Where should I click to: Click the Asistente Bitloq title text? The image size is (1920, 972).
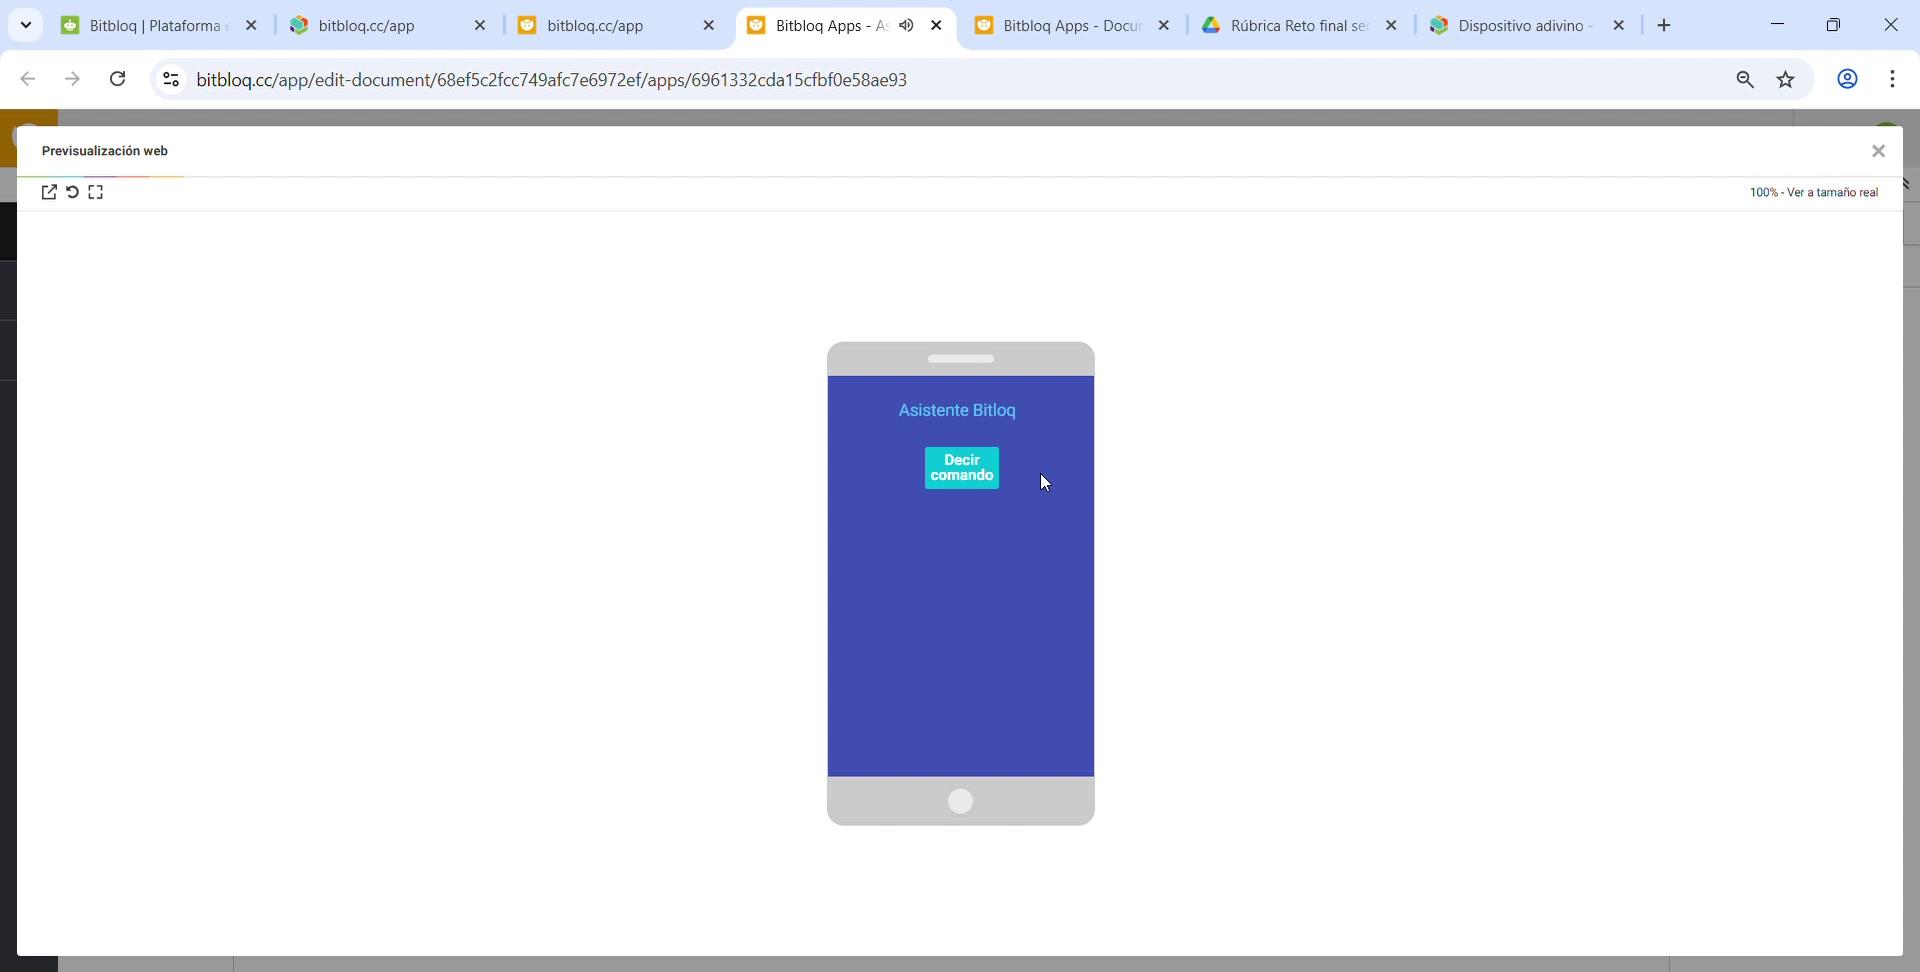point(957,410)
